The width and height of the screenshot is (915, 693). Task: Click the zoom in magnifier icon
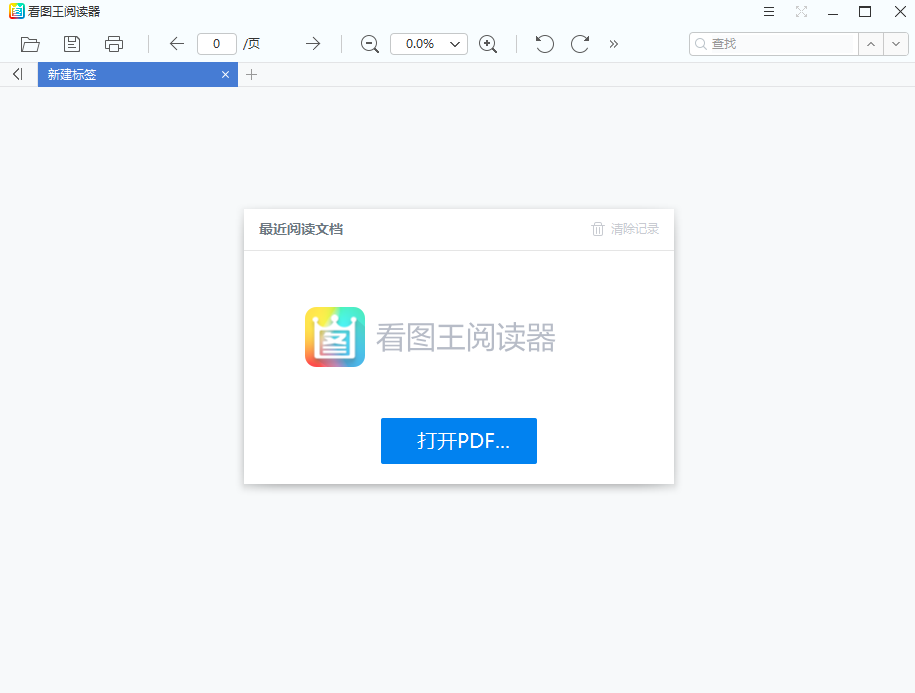click(x=488, y=44)
